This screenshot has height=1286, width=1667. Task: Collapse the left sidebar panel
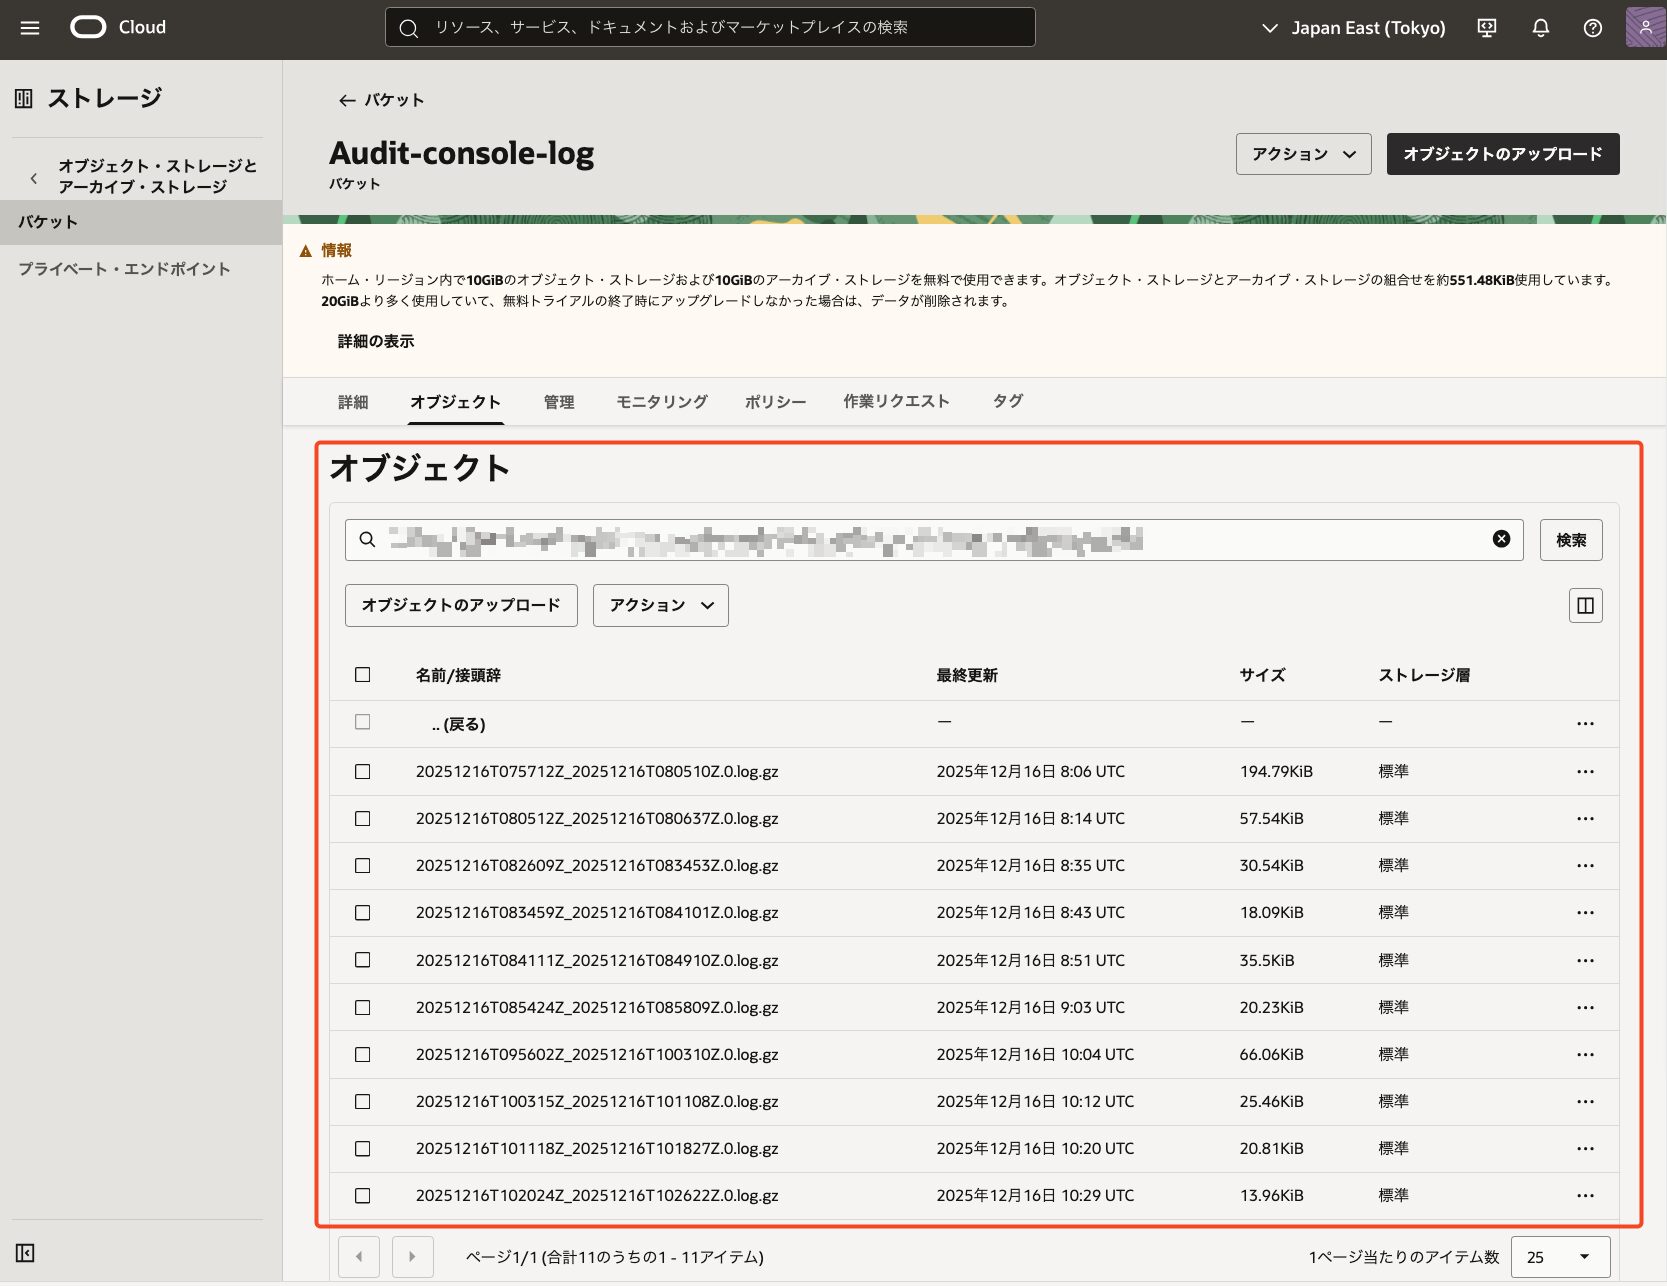click(x=25, y=1253)
